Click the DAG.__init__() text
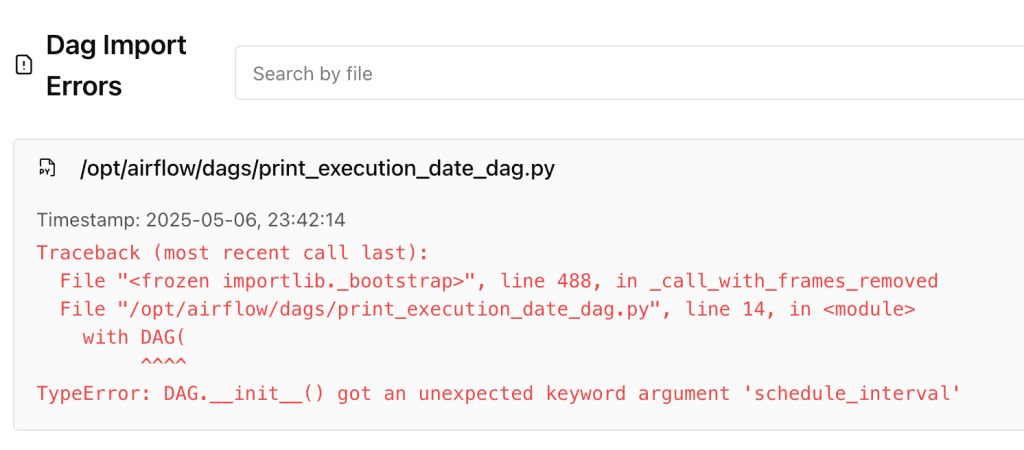Screen dimensions: 1024x450 click(244, 393)
